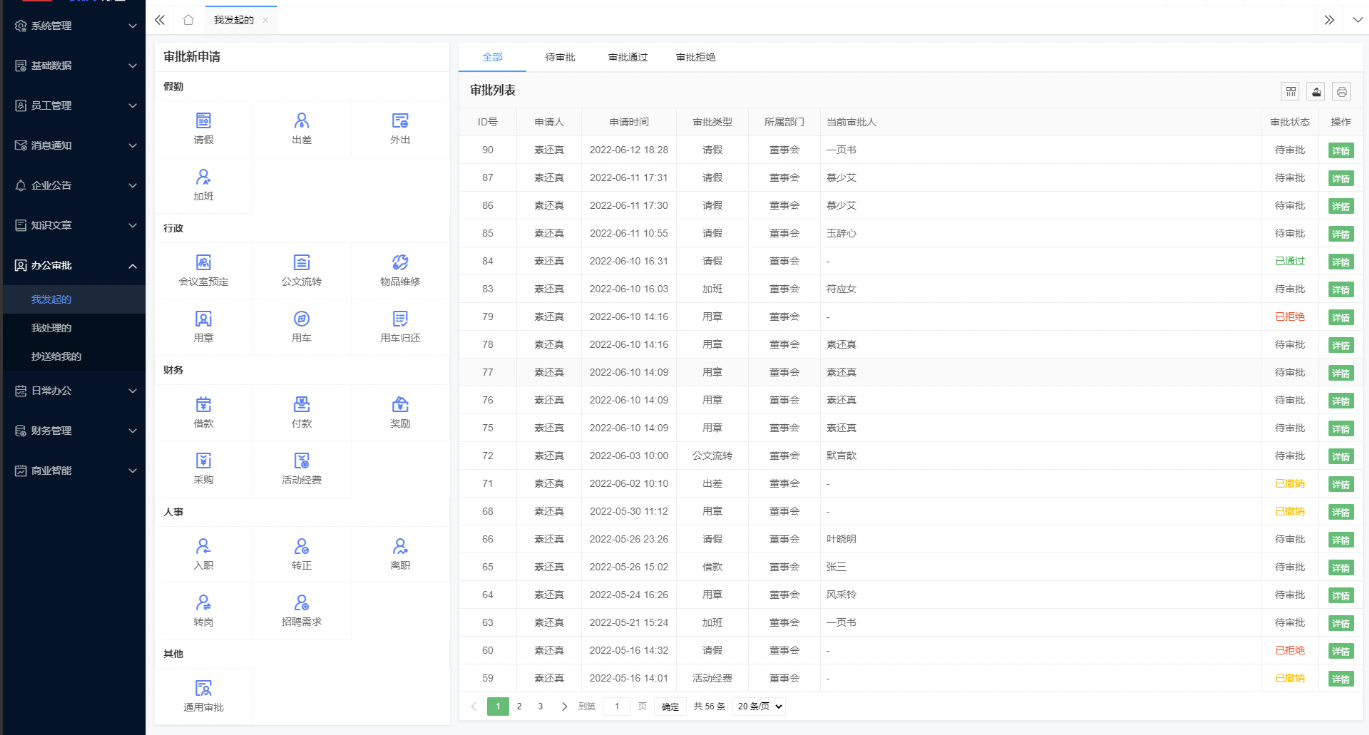Viewport: 1369px width, 735px height.
Task: Select 抄送给我的 sidebar item
Action: point(72,356)
